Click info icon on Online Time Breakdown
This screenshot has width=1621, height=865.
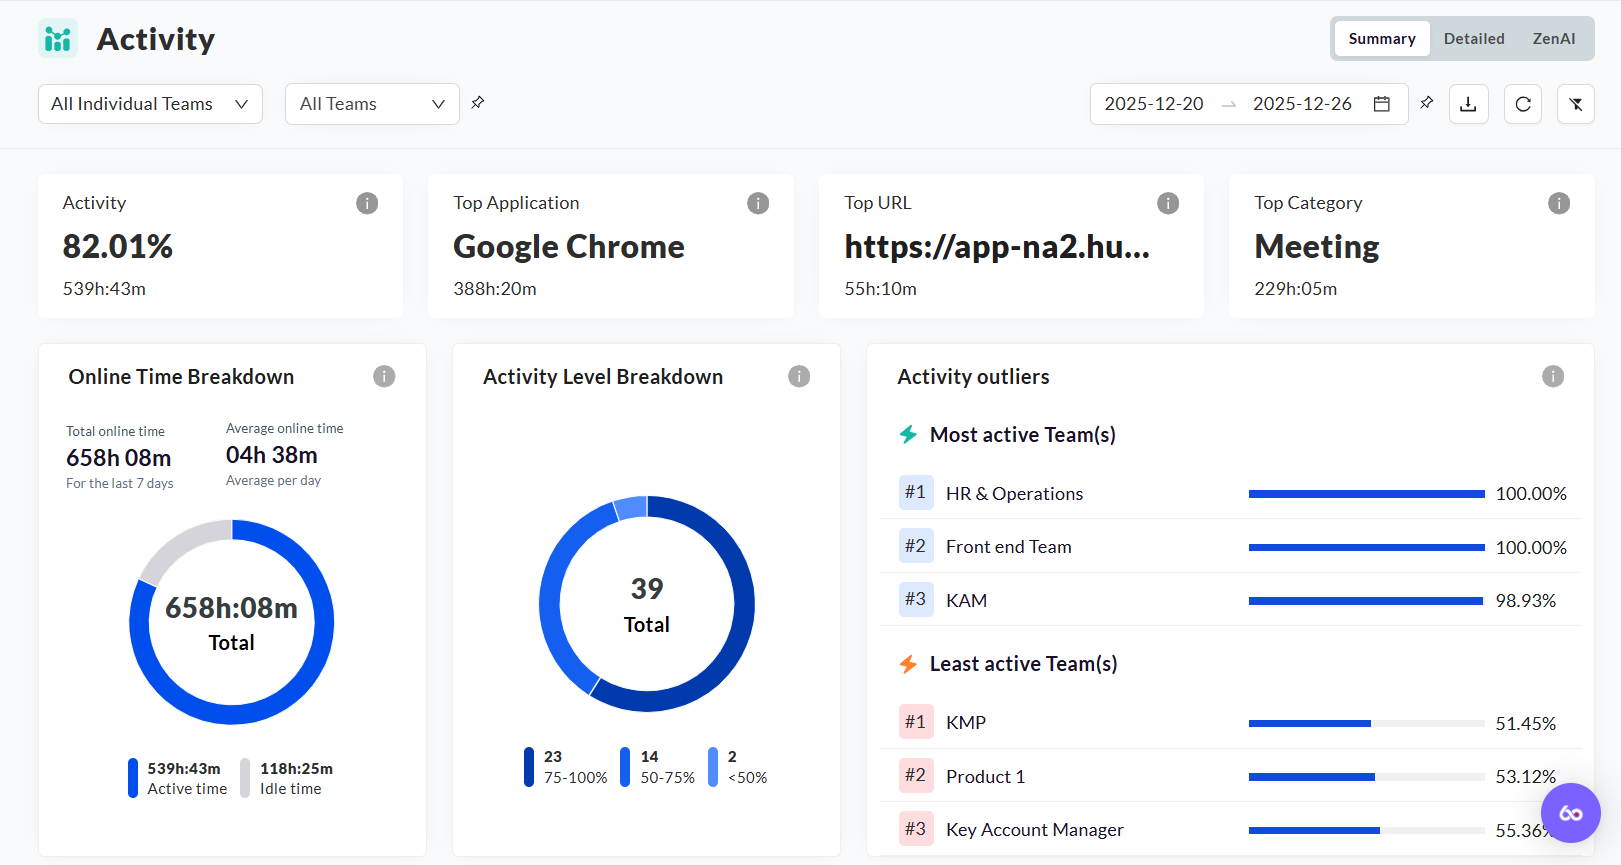384,376
